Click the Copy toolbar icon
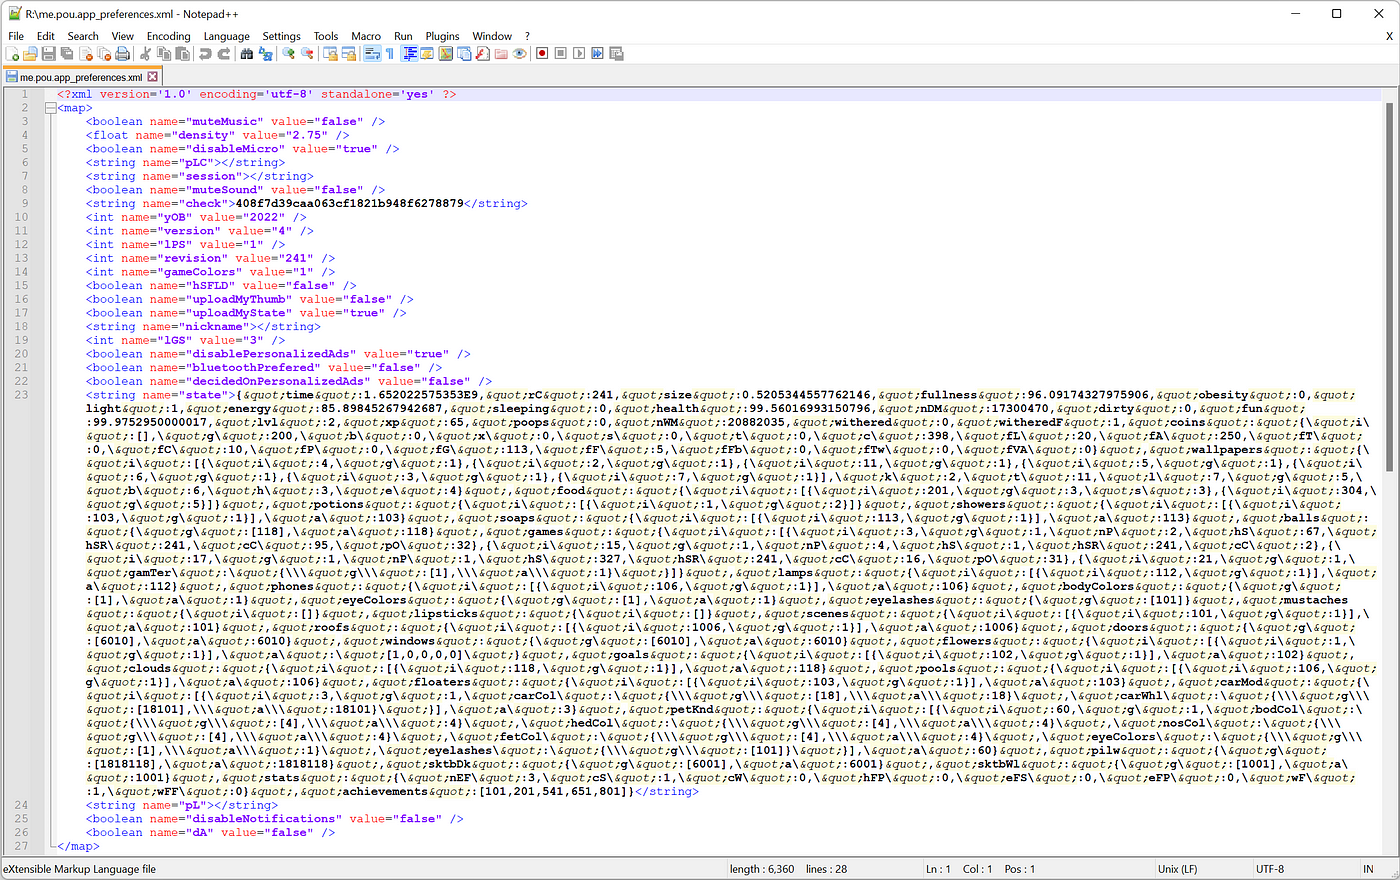Screen dimensions: 1400x880 click(163, 54)
